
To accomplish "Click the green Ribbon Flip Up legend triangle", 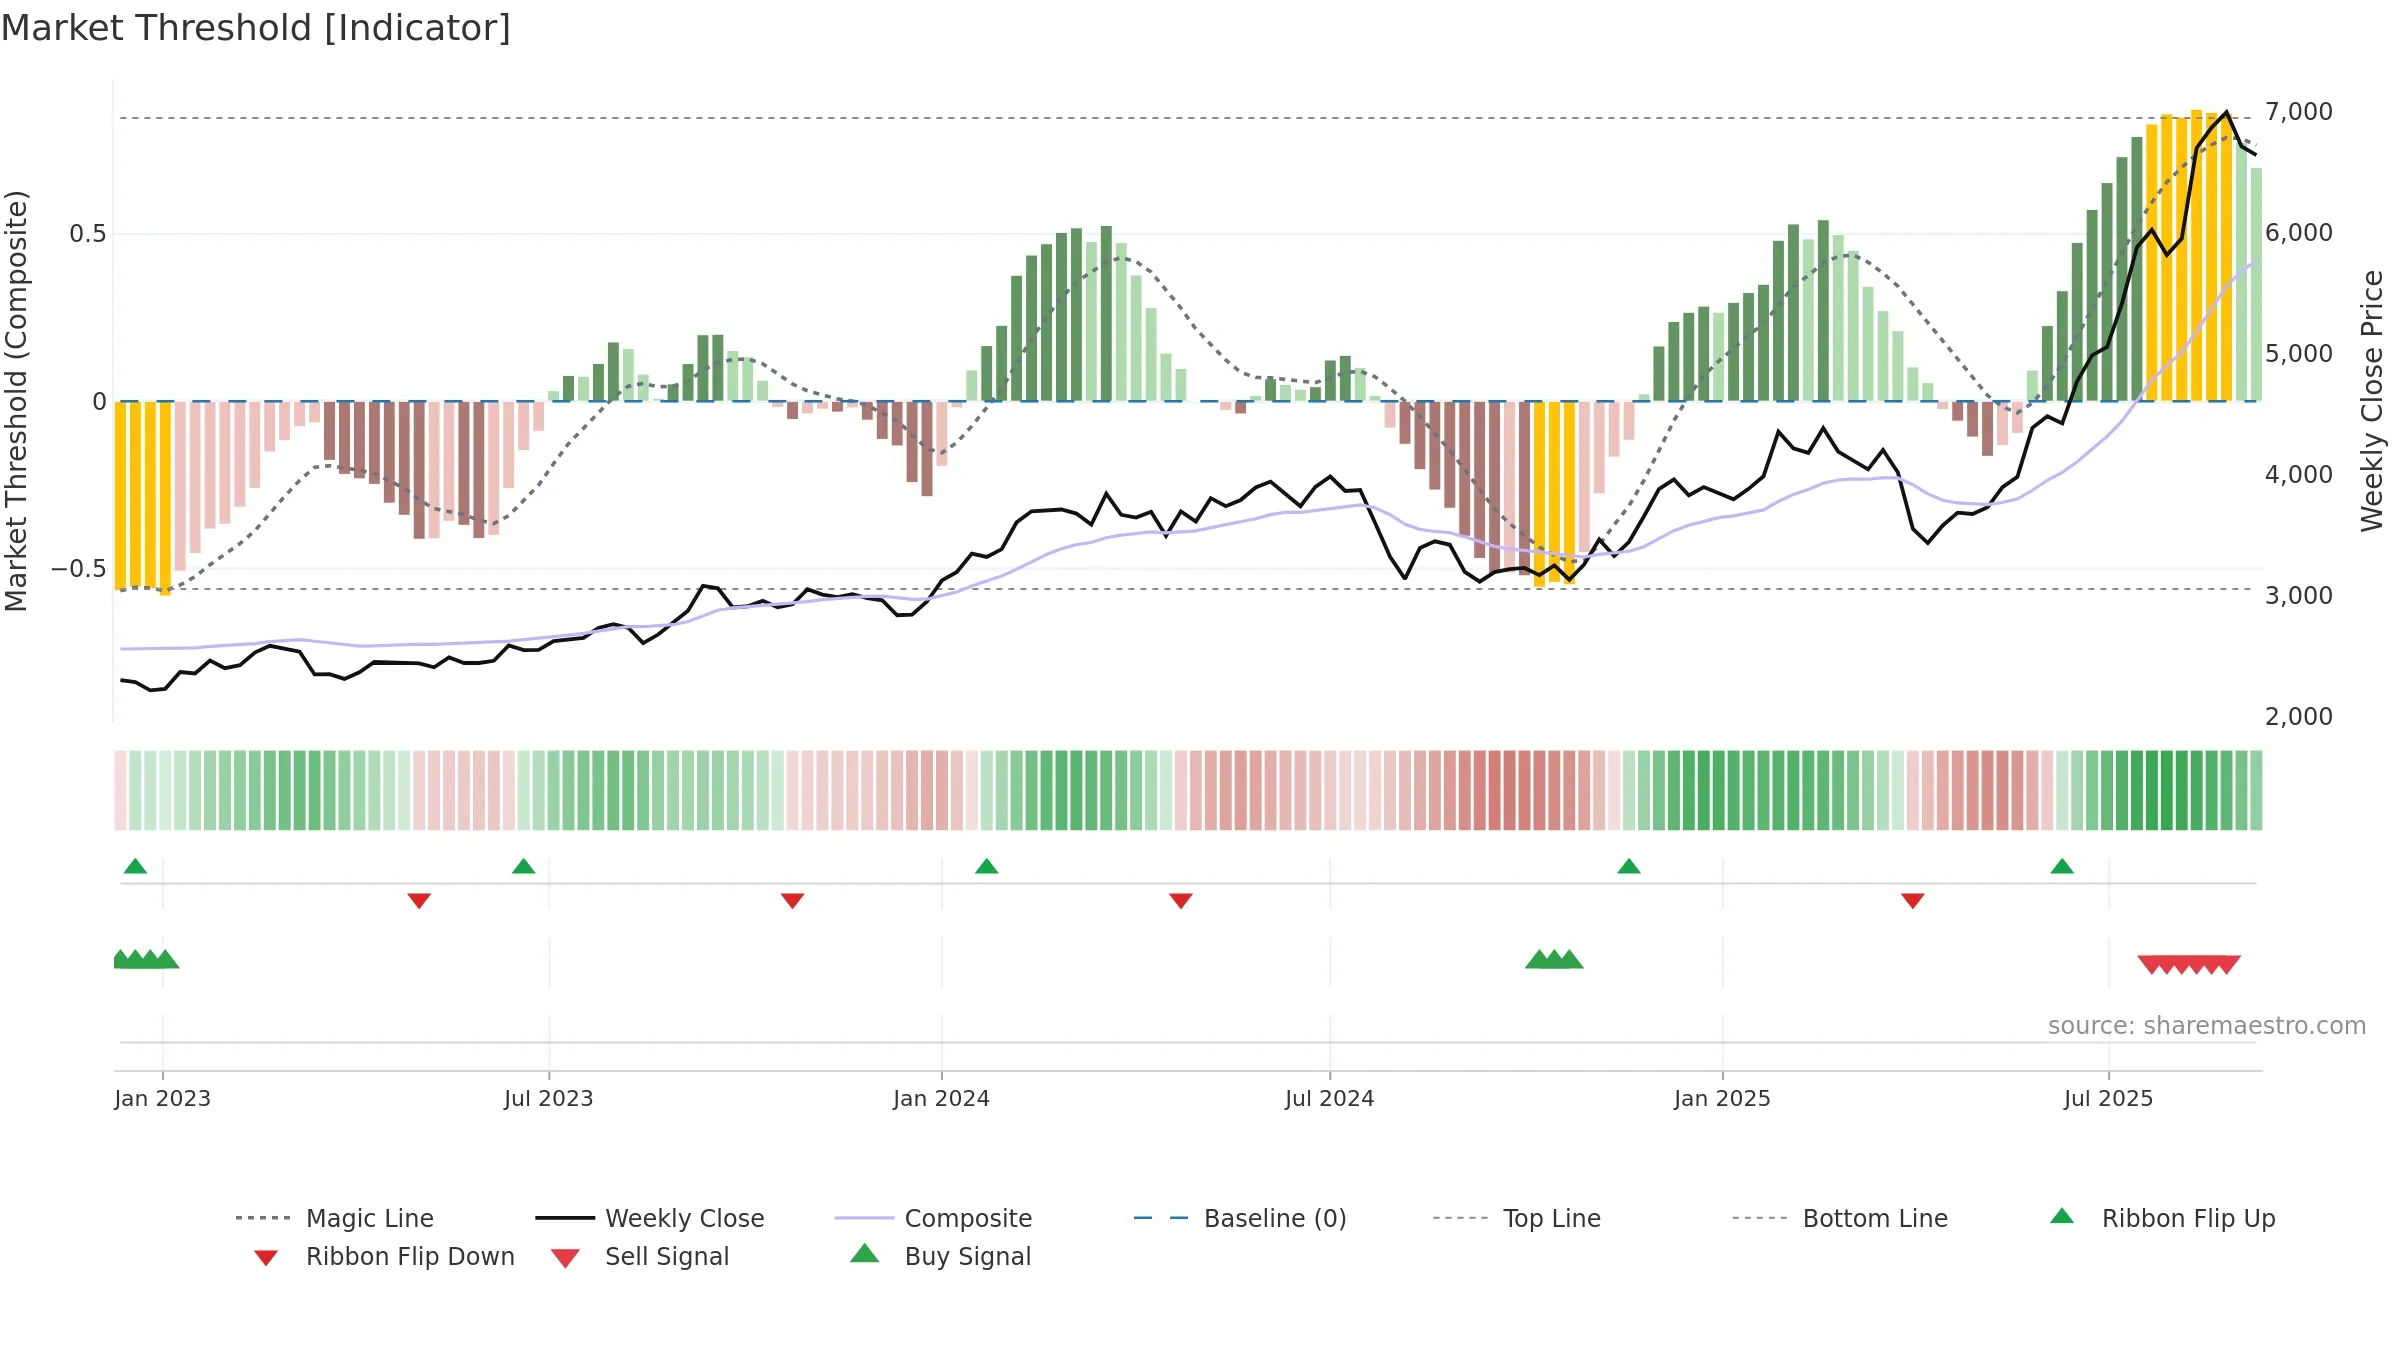I will click(2062, 1216).
